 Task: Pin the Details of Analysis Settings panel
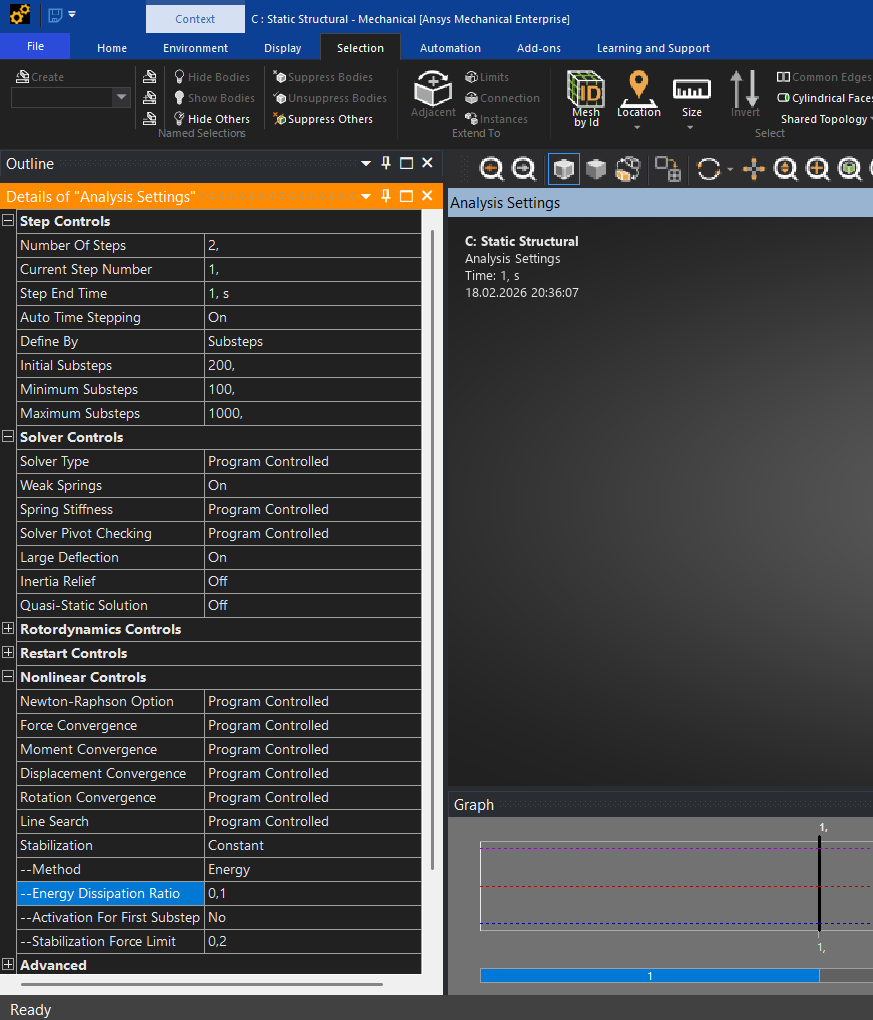(x=386, y=196)
